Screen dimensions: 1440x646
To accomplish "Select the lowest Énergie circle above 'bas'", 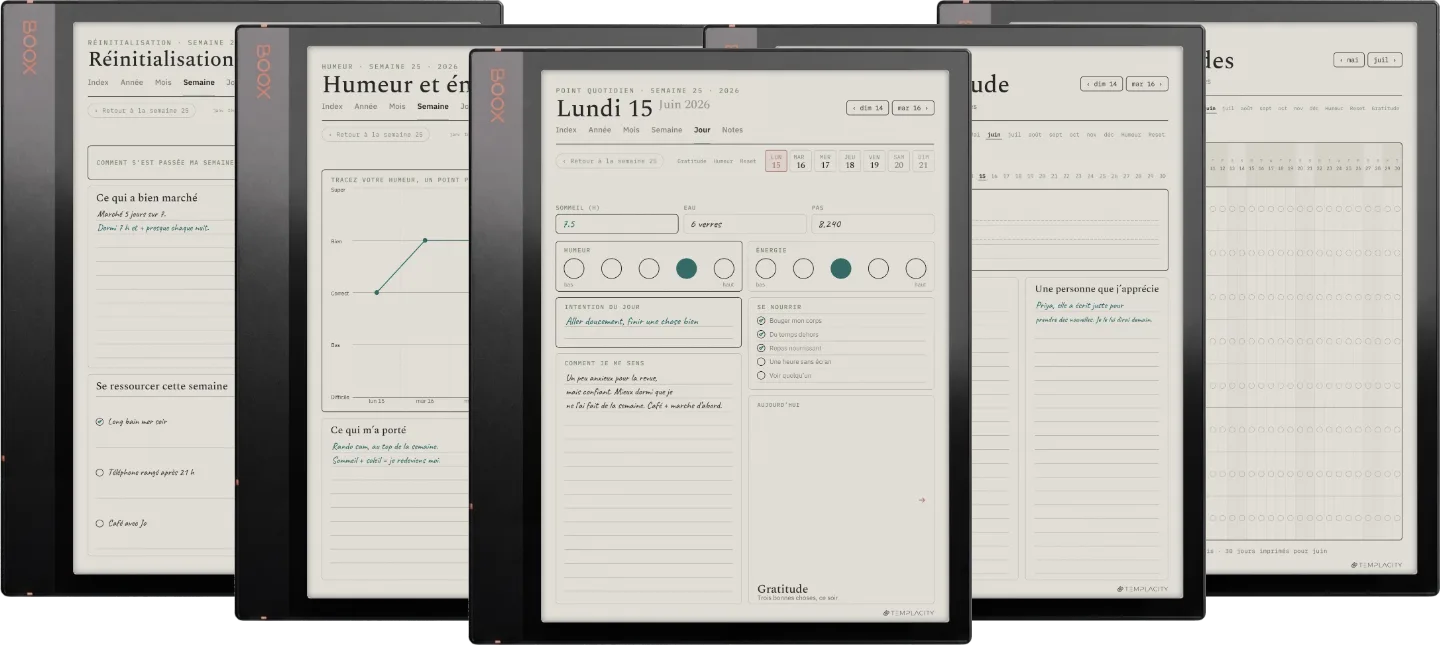I will pos(766,268).
